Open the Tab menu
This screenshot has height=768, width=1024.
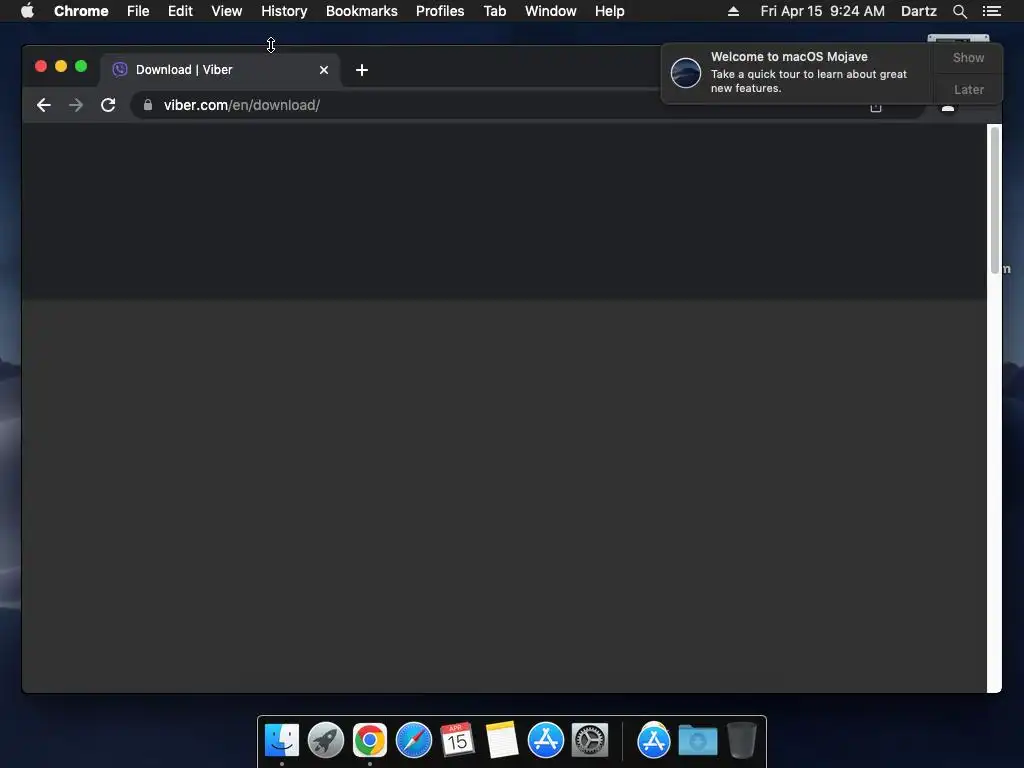click(495, 11)
